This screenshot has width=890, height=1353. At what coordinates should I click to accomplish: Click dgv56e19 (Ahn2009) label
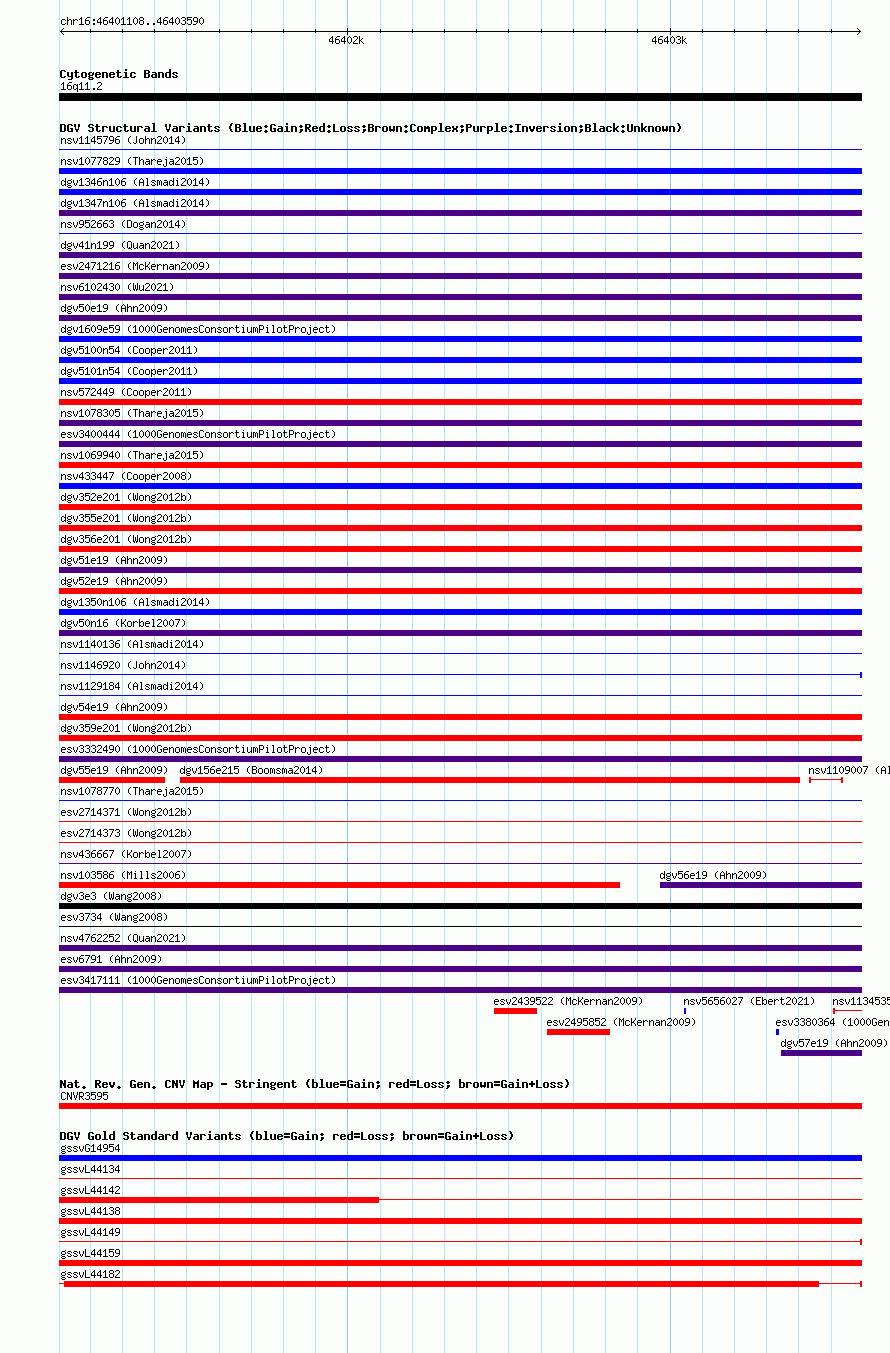(713, 875)
